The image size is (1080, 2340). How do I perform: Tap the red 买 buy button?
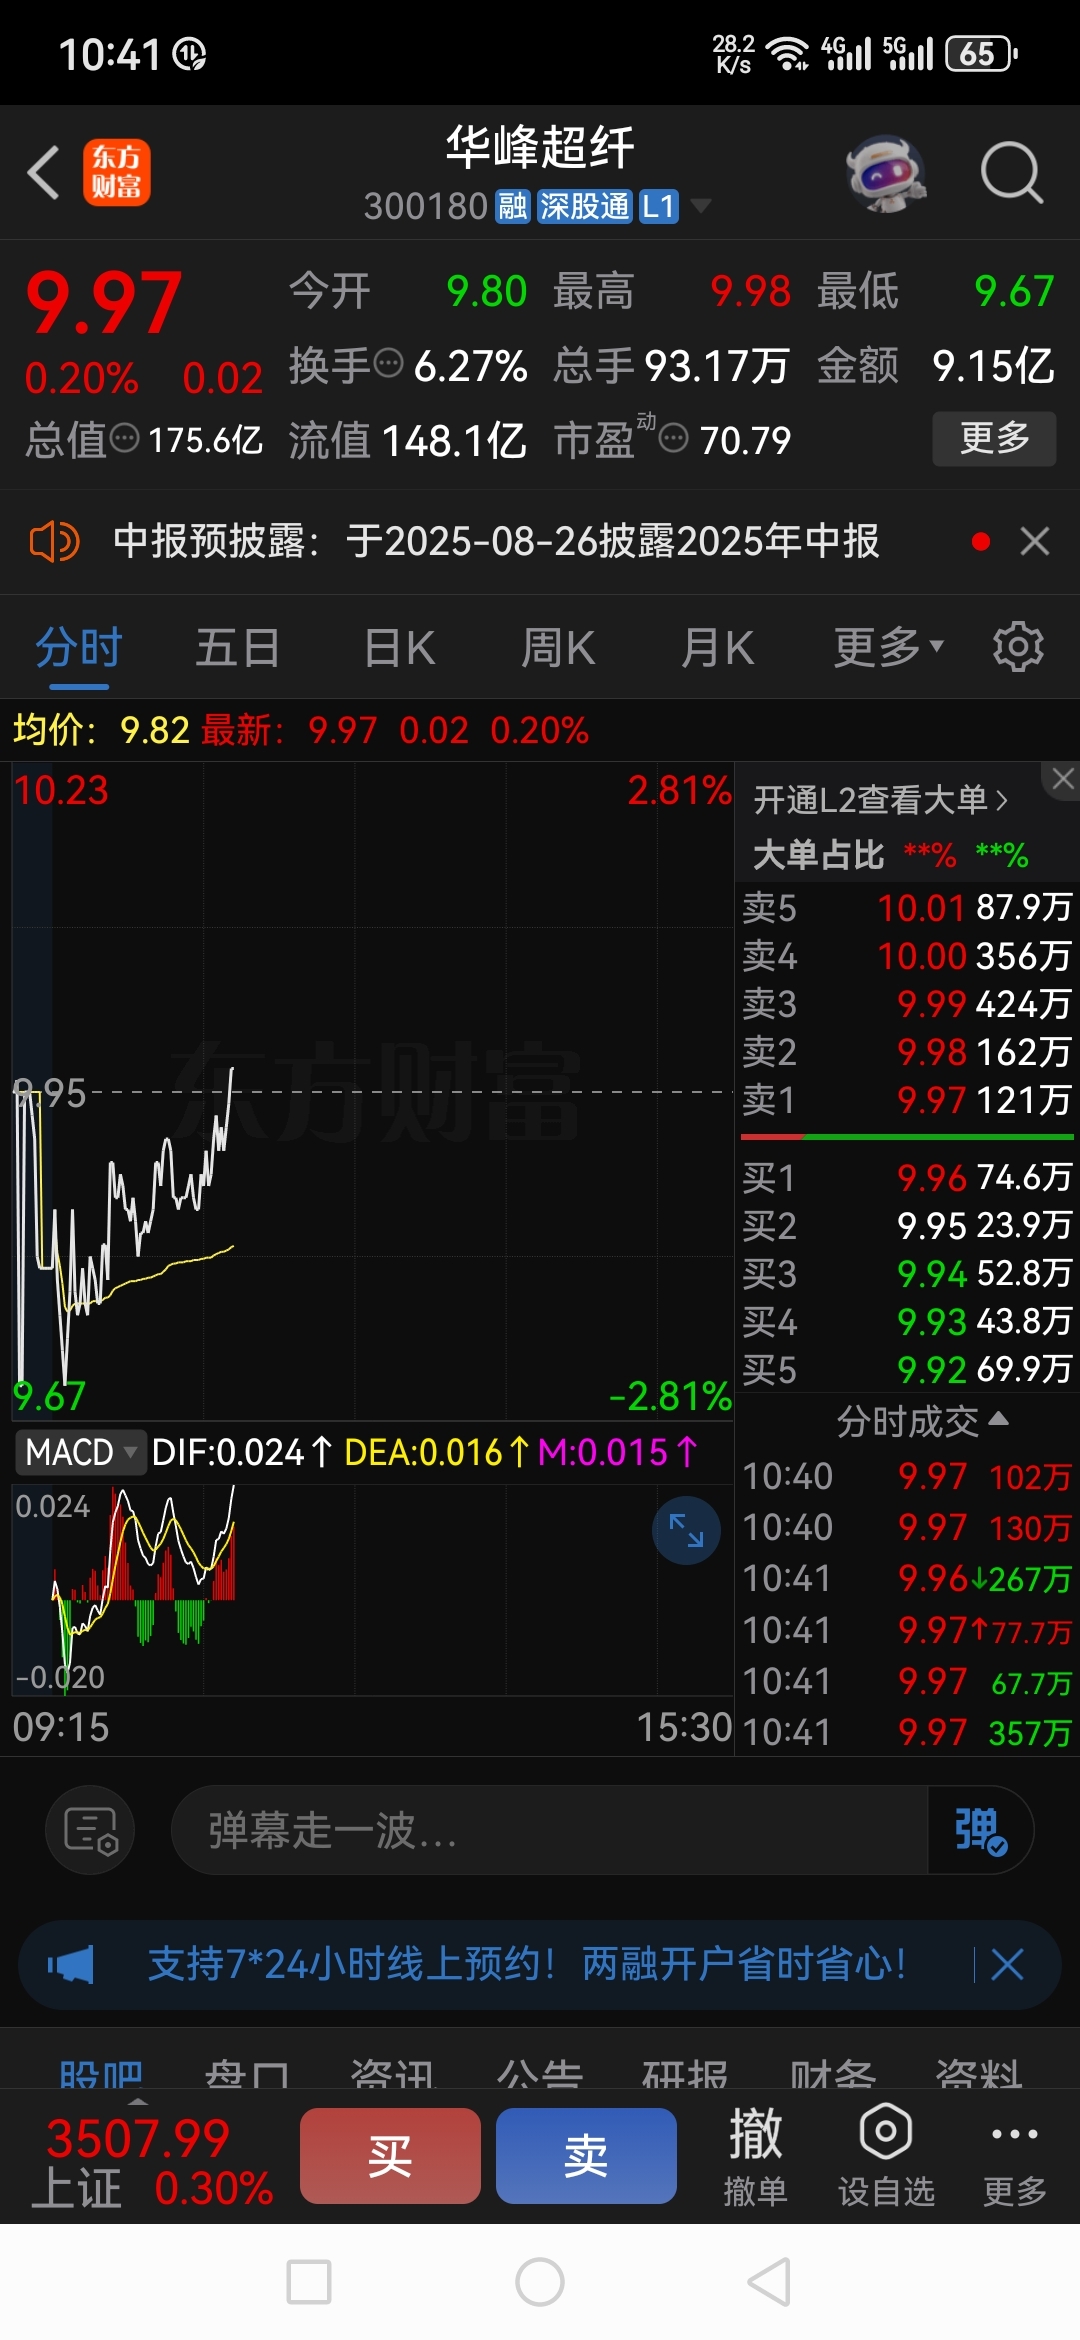click(x=390, y=2156)
